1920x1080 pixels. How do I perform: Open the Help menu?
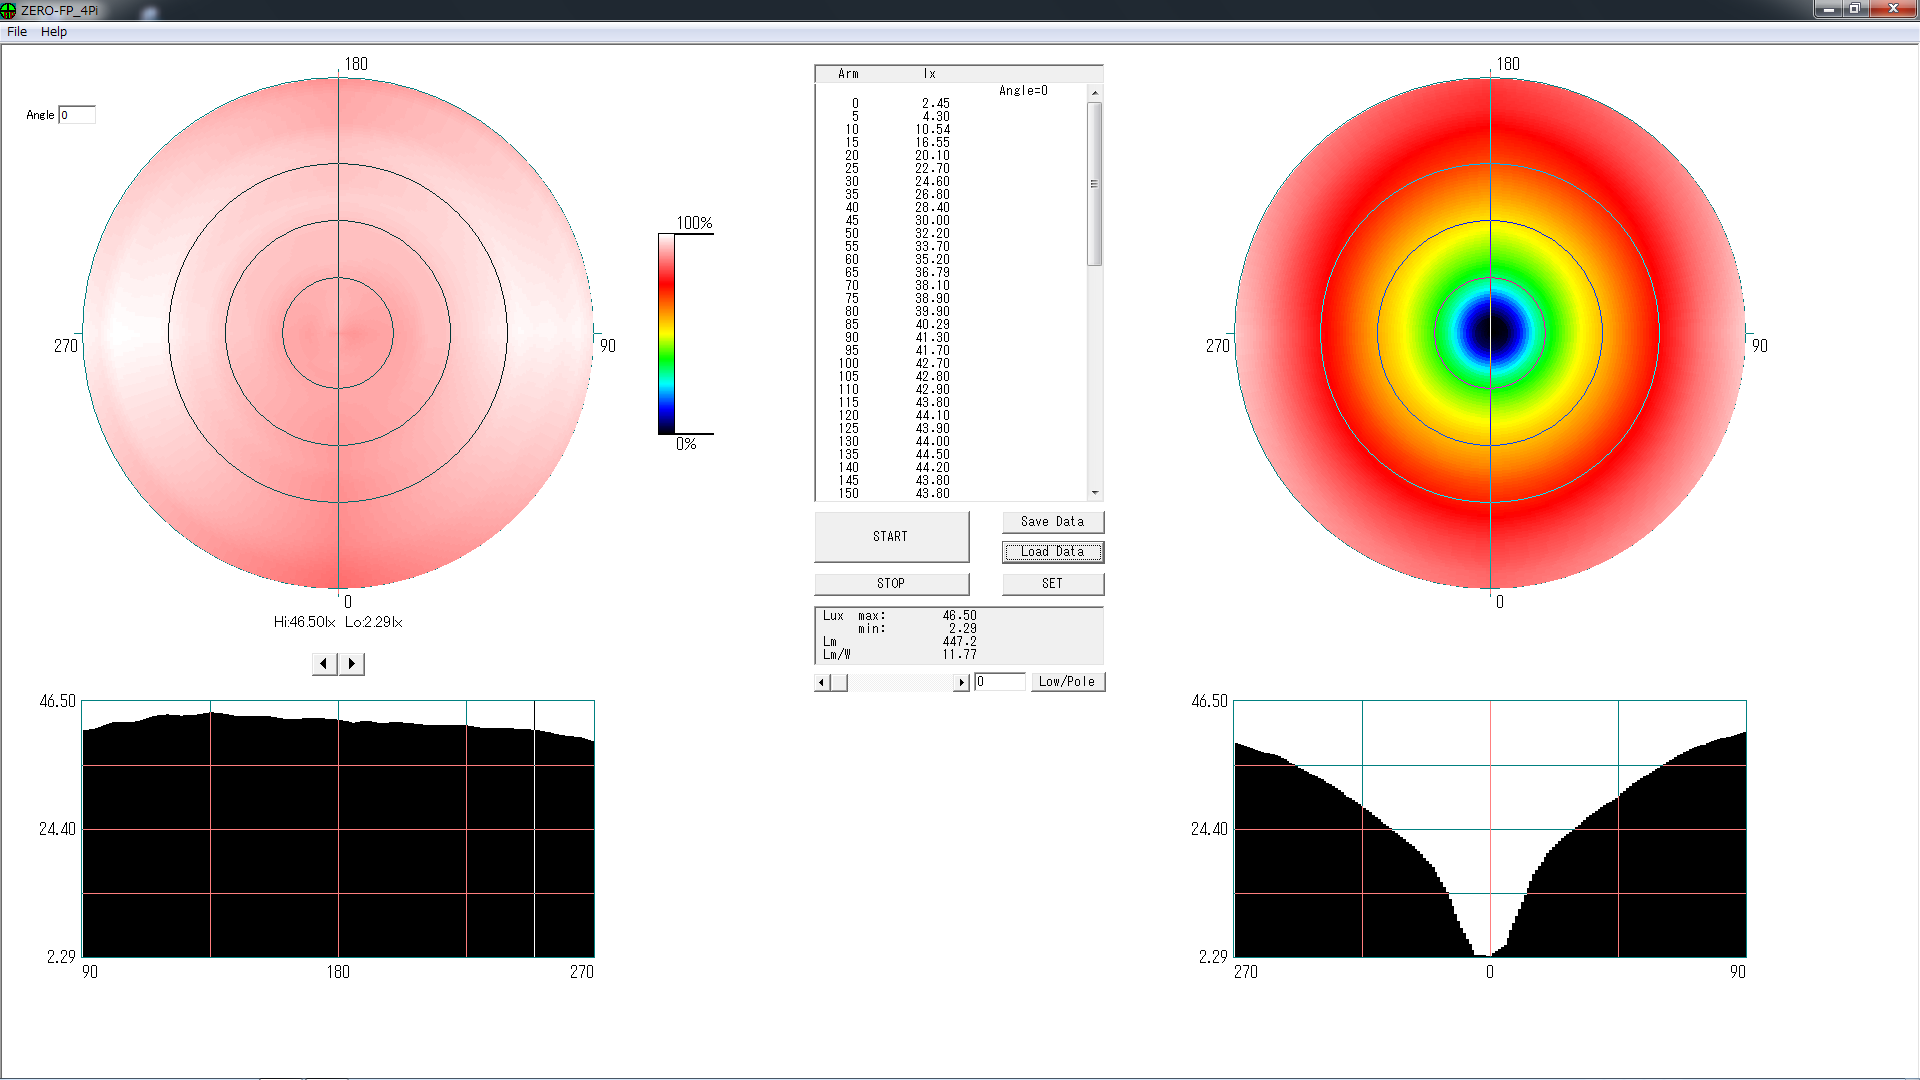(54, 32)
